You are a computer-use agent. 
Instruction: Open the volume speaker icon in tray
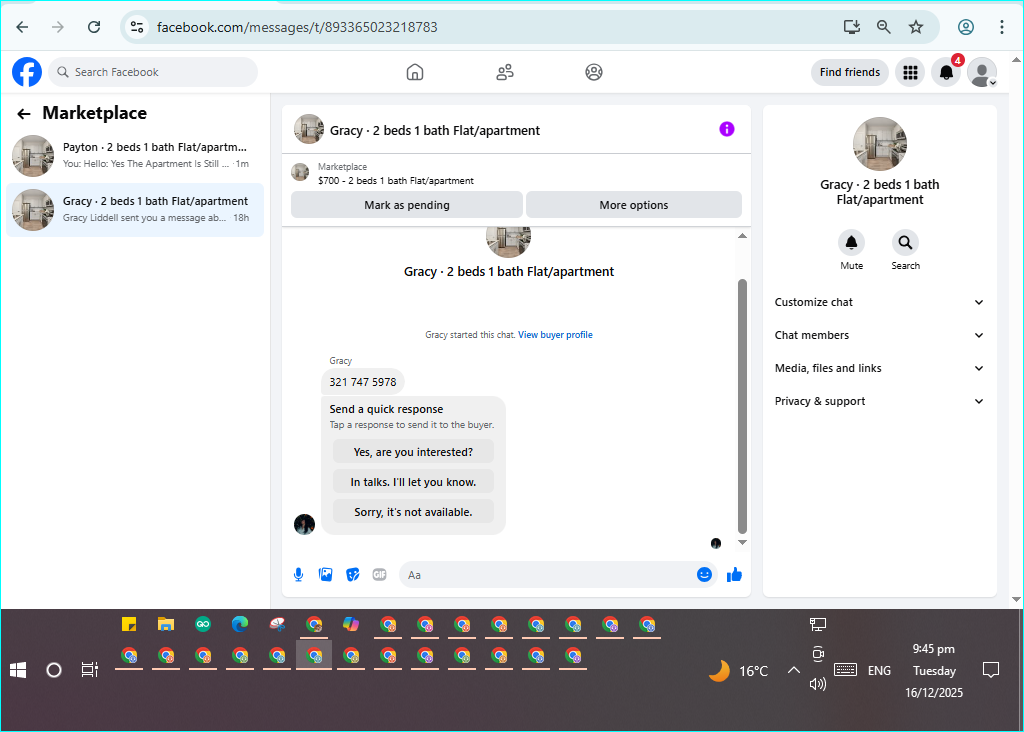pos(818,684)
